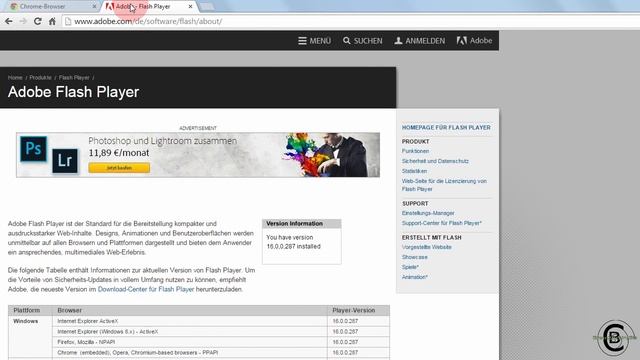Image resolution: width=640 pixels, height=360 pixels.
Task: Click 'Photoshop und Lightroom zusammen' ad text
Action: (162, 141)
